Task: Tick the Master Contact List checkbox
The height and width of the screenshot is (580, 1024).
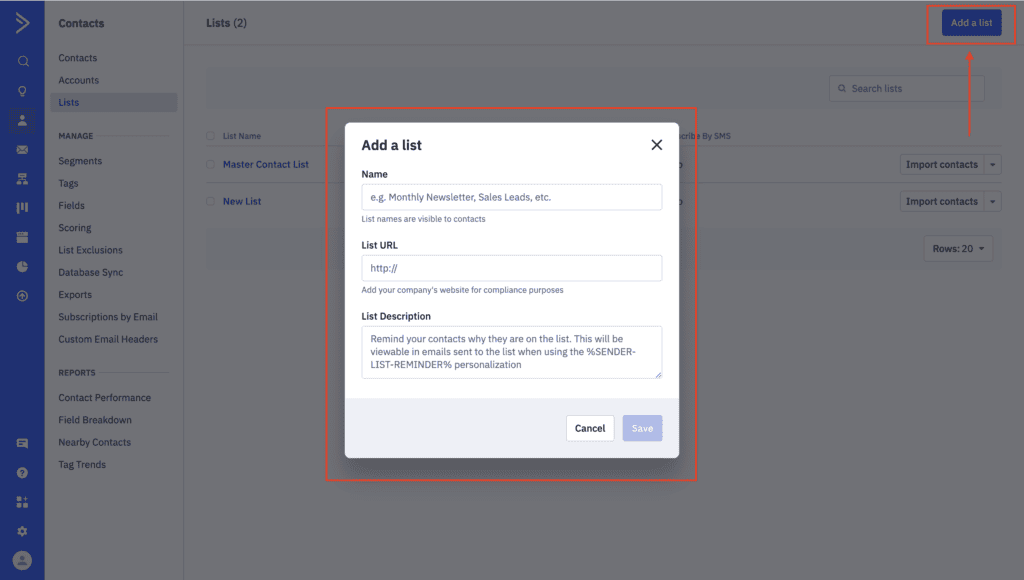Action: [x=210, y=165]
